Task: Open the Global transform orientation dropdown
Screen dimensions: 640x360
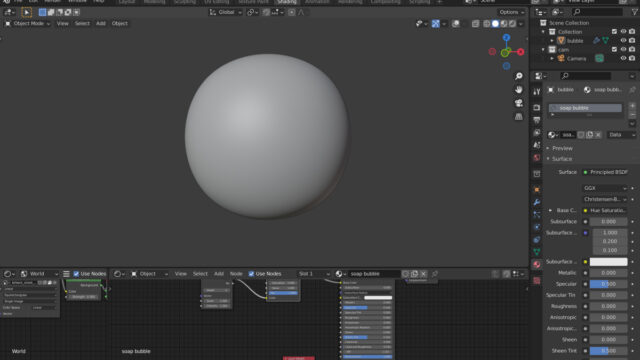Action: 226,12
